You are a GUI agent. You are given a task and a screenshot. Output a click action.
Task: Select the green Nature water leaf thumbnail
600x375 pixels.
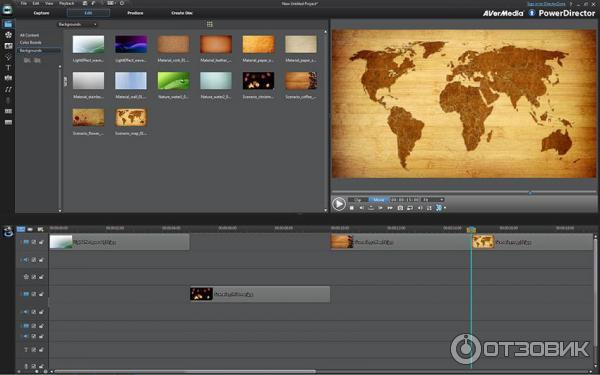click(x=173, y=81)
